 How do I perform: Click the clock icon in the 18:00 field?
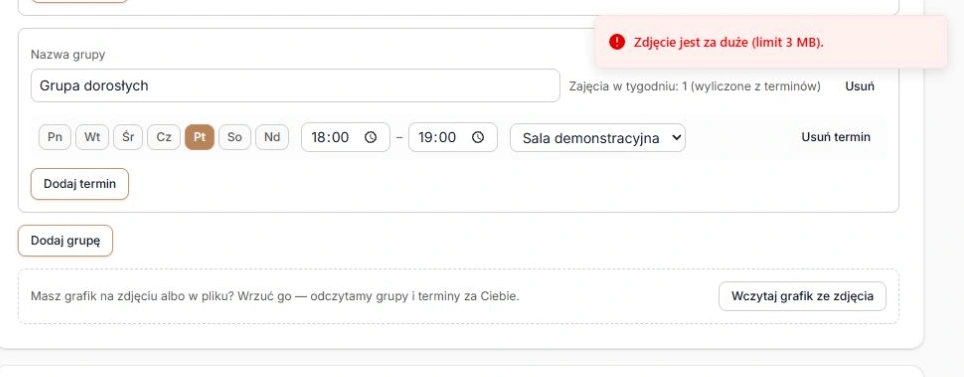click(x=371, y=137)
